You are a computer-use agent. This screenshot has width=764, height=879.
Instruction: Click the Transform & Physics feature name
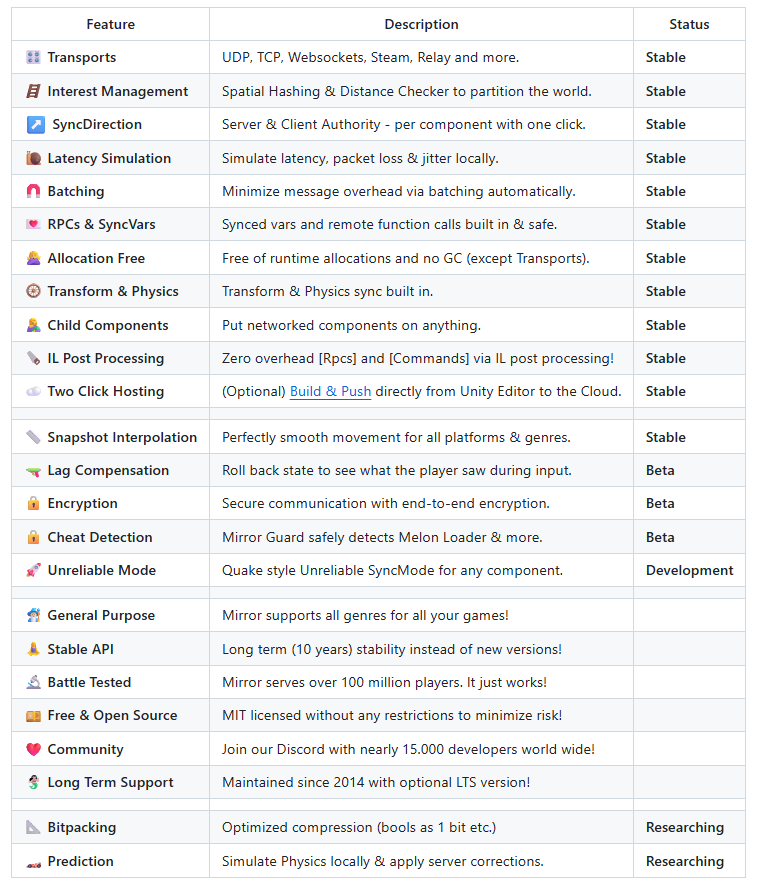coord(113,291)
